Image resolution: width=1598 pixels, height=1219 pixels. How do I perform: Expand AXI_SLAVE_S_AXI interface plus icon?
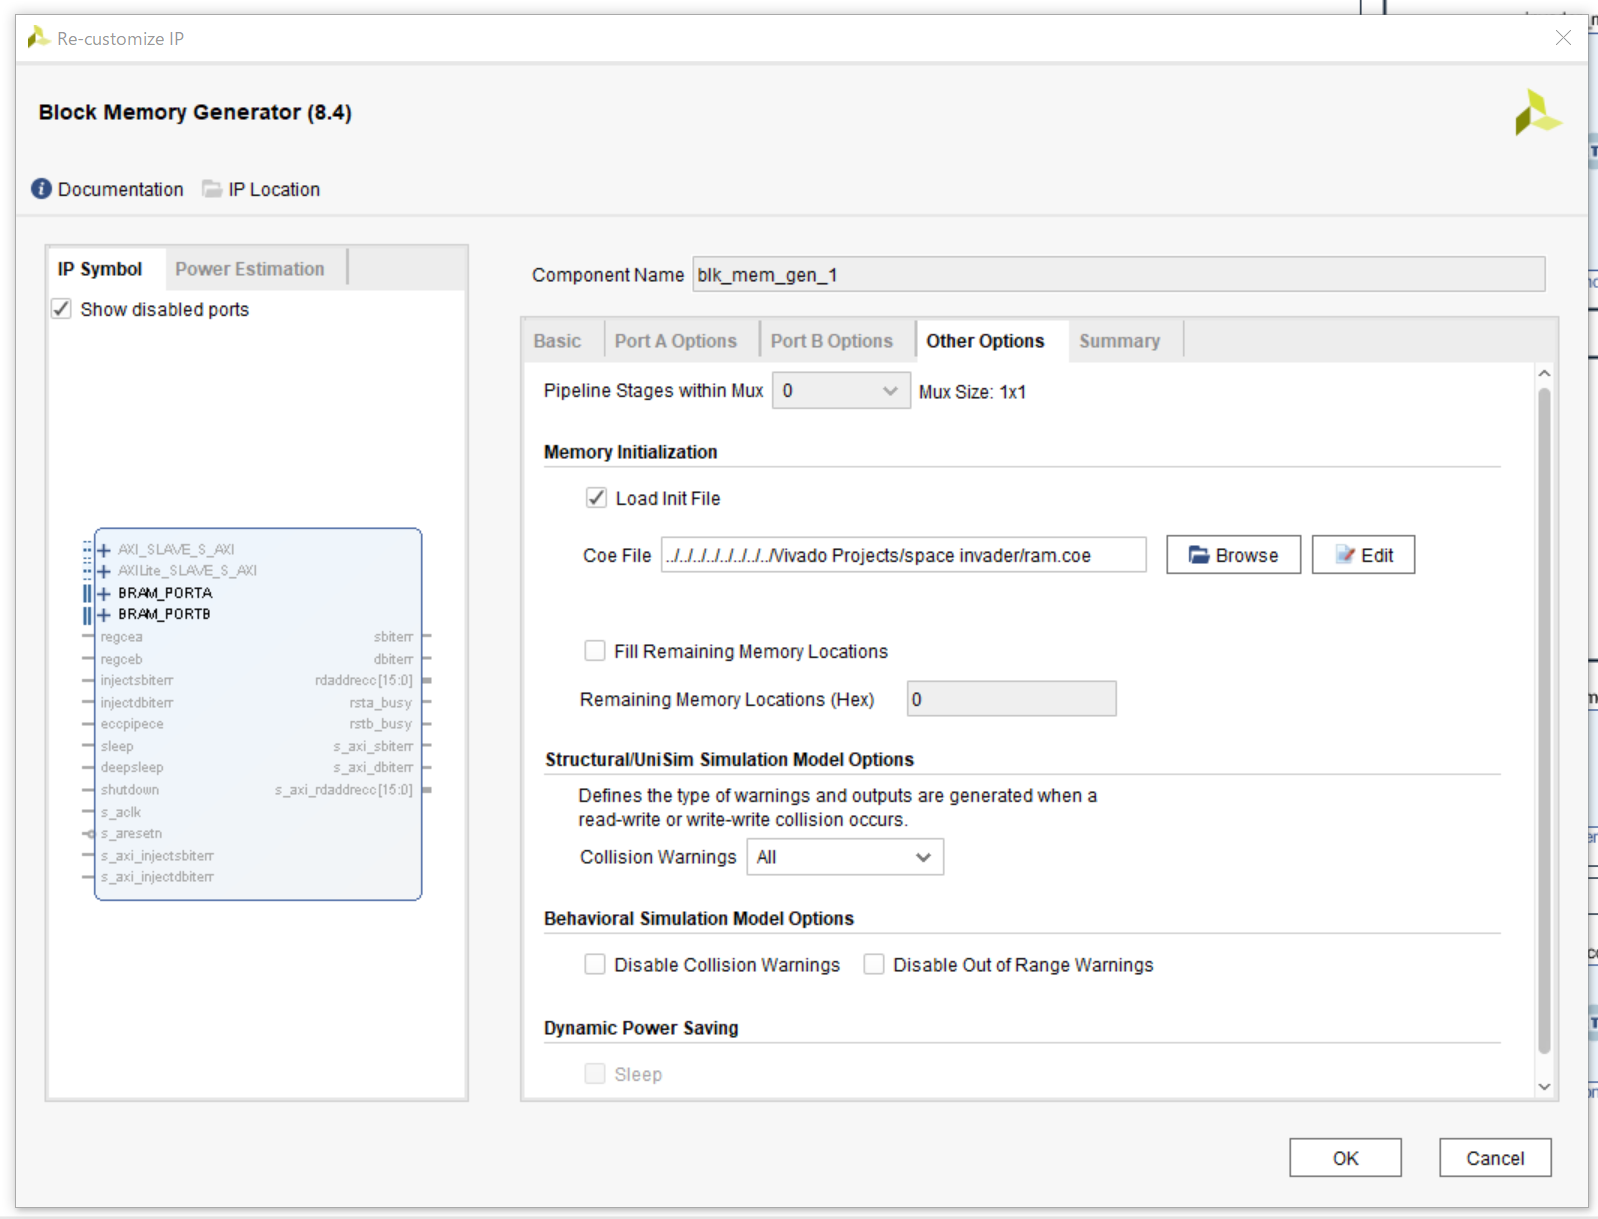coord(104,550)
